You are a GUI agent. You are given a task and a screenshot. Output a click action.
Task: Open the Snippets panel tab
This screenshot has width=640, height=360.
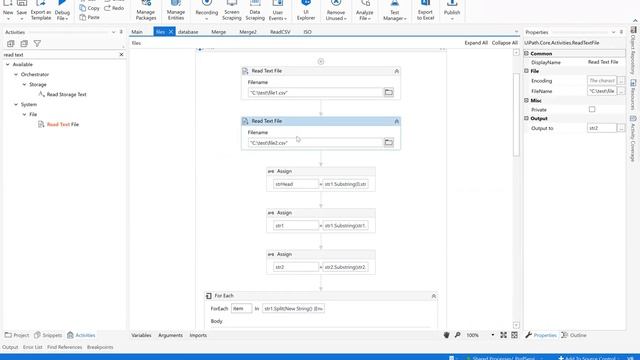click(x=48, y=335)
